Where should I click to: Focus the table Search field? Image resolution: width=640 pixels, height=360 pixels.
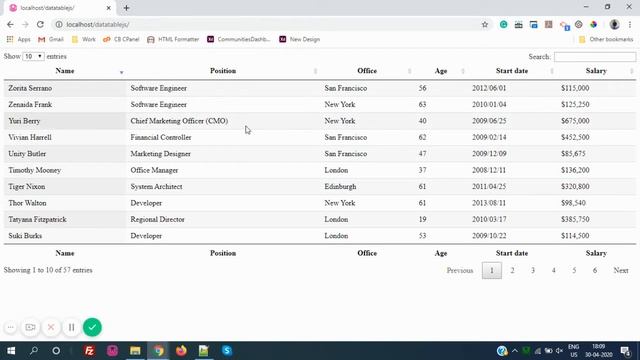(595, 57)
